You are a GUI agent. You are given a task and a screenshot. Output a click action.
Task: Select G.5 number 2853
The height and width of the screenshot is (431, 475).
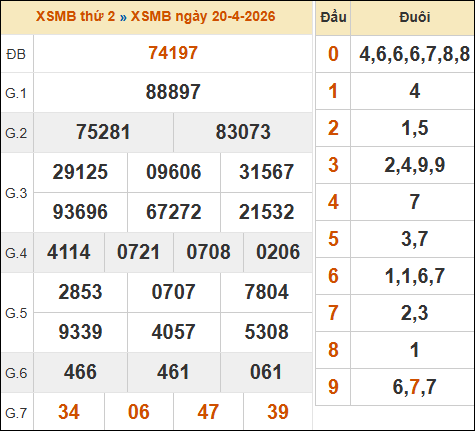pos(80,292)
